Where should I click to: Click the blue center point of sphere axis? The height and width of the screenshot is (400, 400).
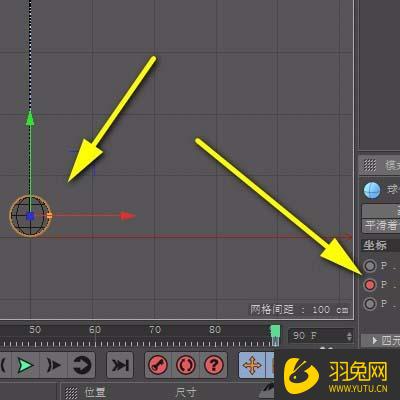[30, 216]
